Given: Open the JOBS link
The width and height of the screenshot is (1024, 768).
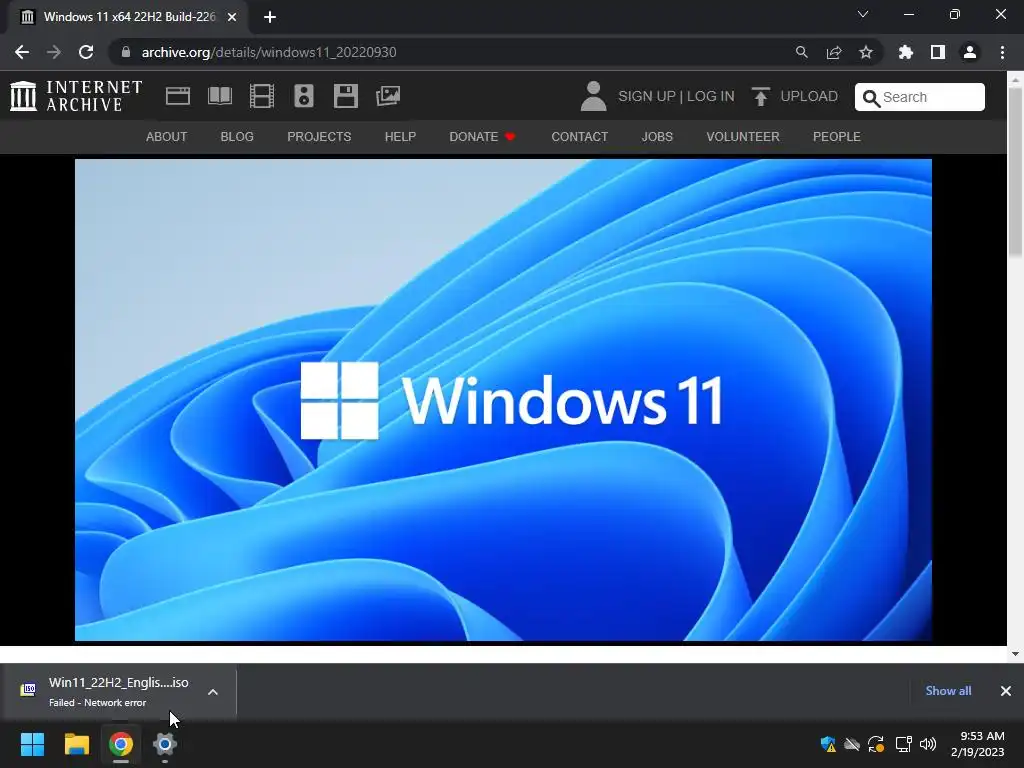Looking at the screenshot, I should tap(657, 136).
